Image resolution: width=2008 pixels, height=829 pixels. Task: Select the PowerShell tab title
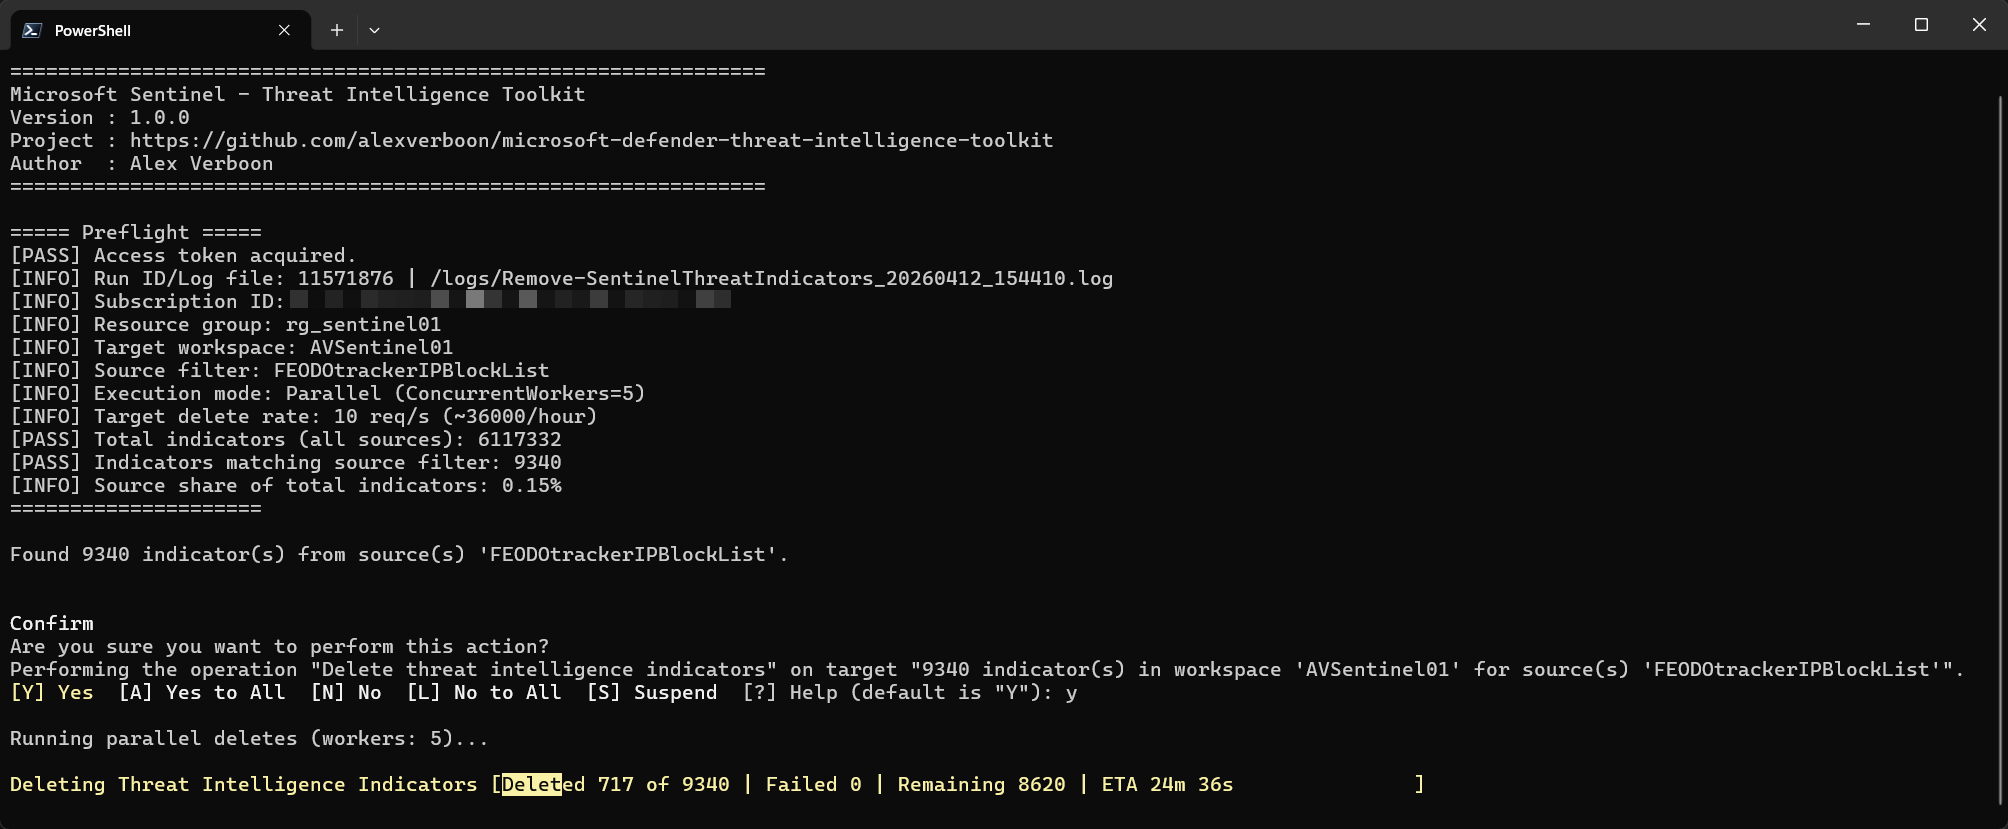tap(93, 30)
